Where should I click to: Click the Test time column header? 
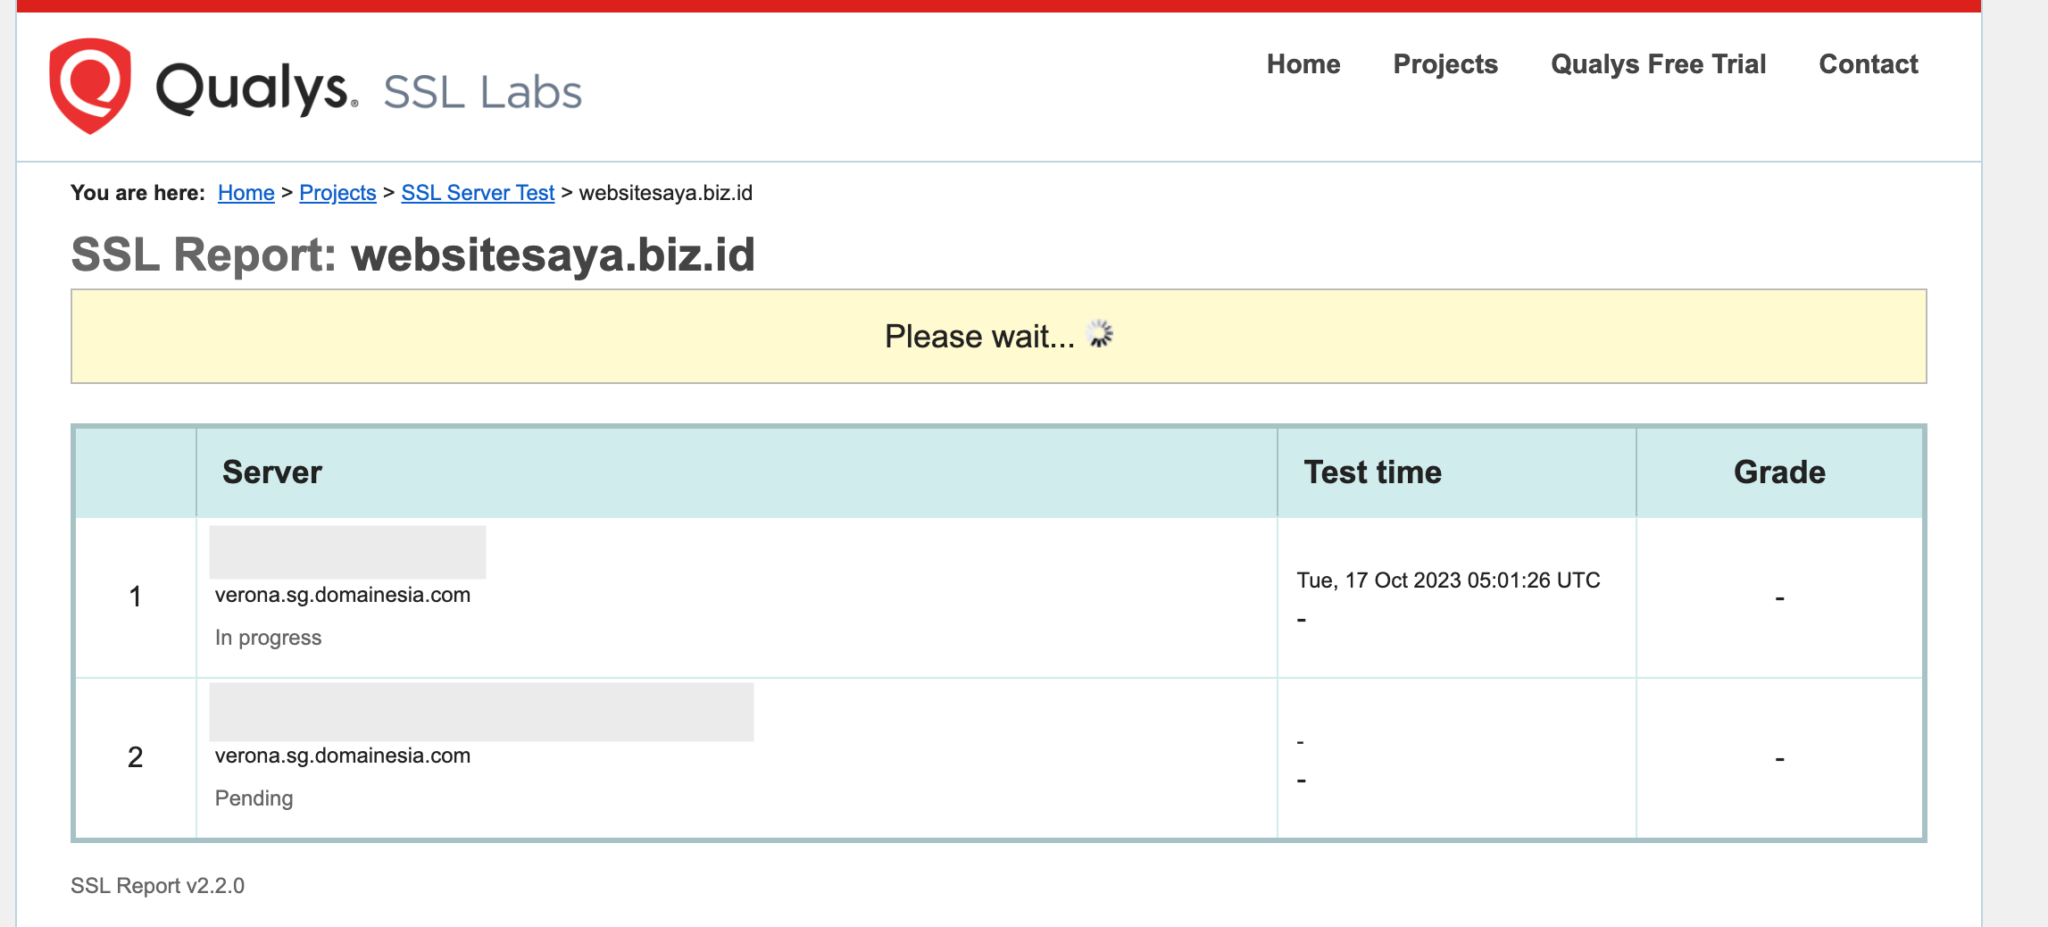(1372, 472)
